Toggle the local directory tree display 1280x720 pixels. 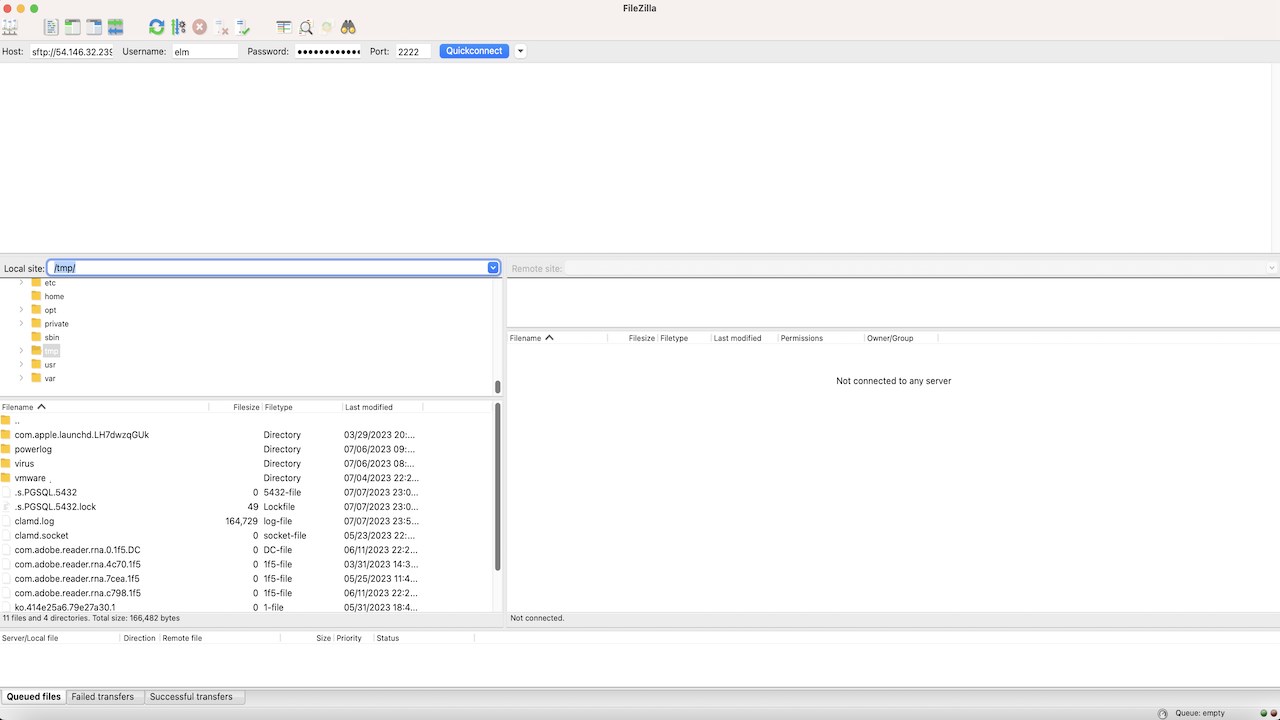[x=72, y=27]
